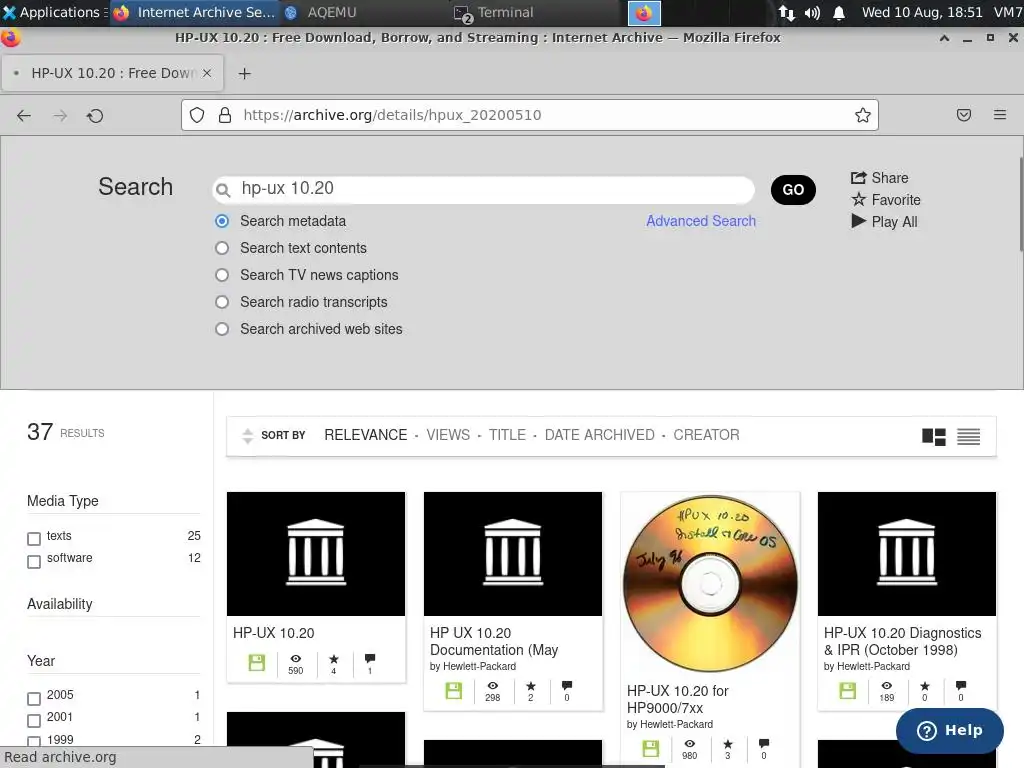This screenshot has height=768, width=1024.
Task: Click the search magnifier icon in search box
Action: [223, 190]
